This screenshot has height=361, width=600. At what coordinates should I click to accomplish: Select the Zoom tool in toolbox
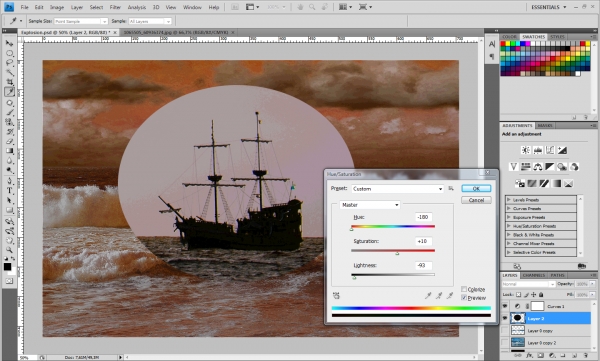click(9, 250)
